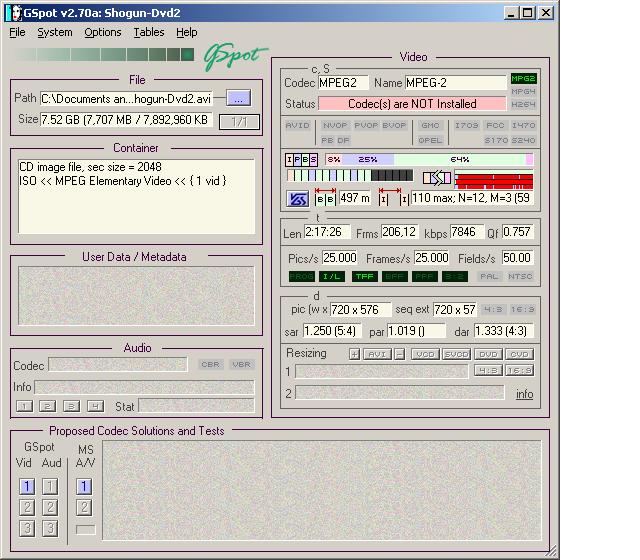Viewport: 640px width, 560px height.
Task: Click the AVI resizing button
Action: tap(377, 354)
